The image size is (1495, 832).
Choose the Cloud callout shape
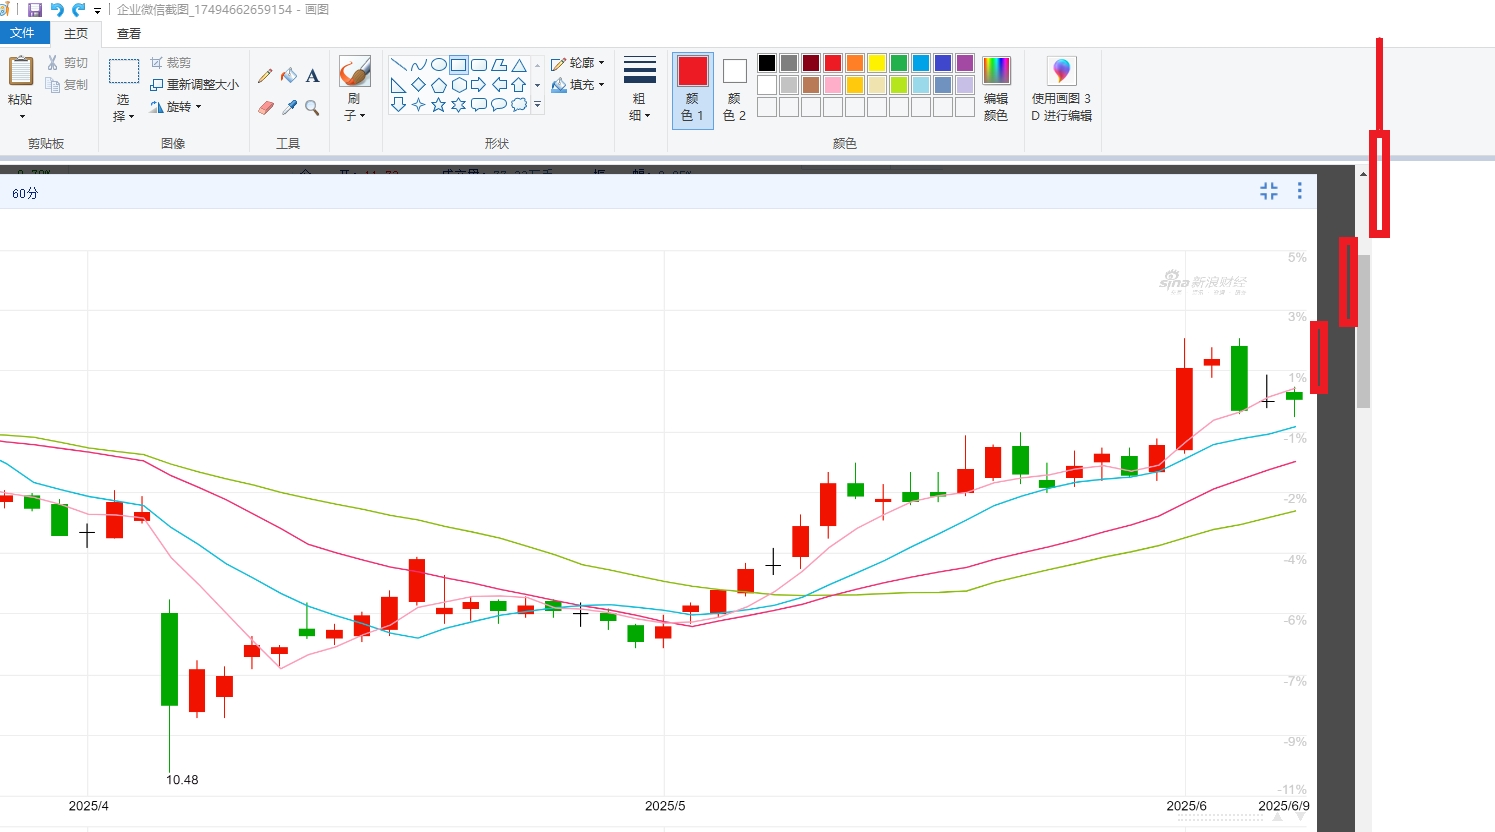[x=518, y=105]
